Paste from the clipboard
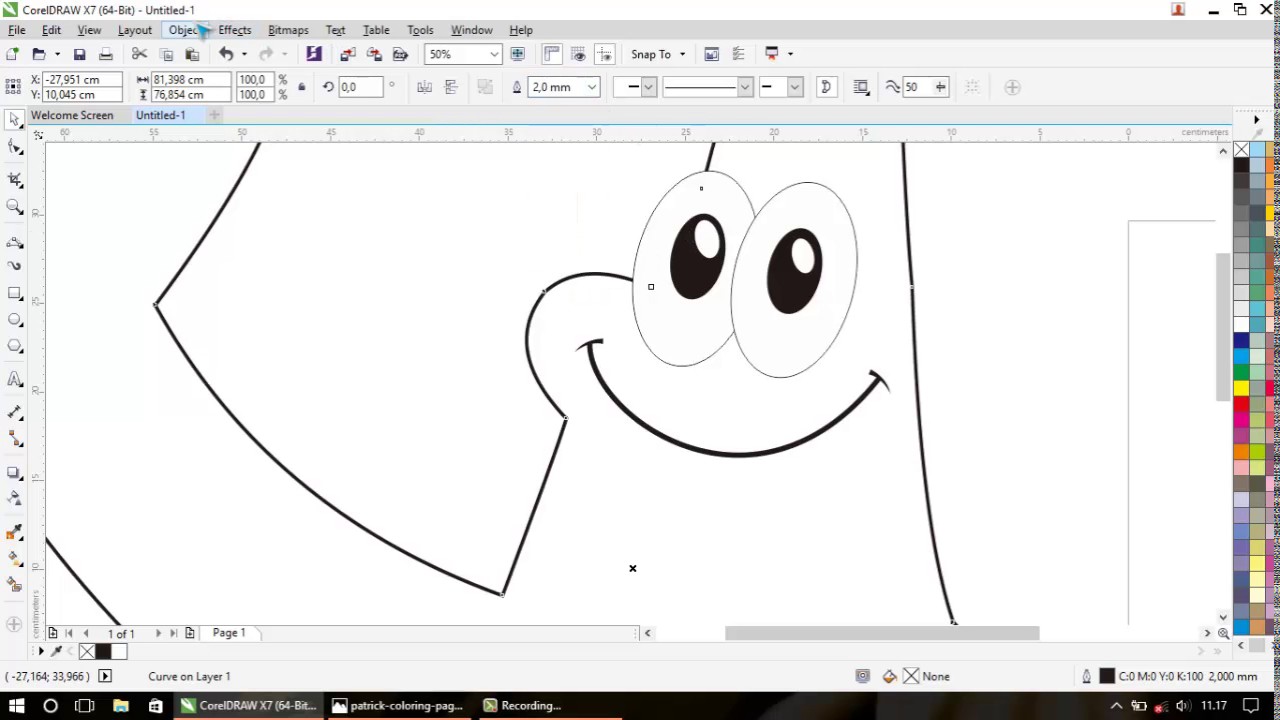Viewport: 1280px width, 720px height. point(192,54)
